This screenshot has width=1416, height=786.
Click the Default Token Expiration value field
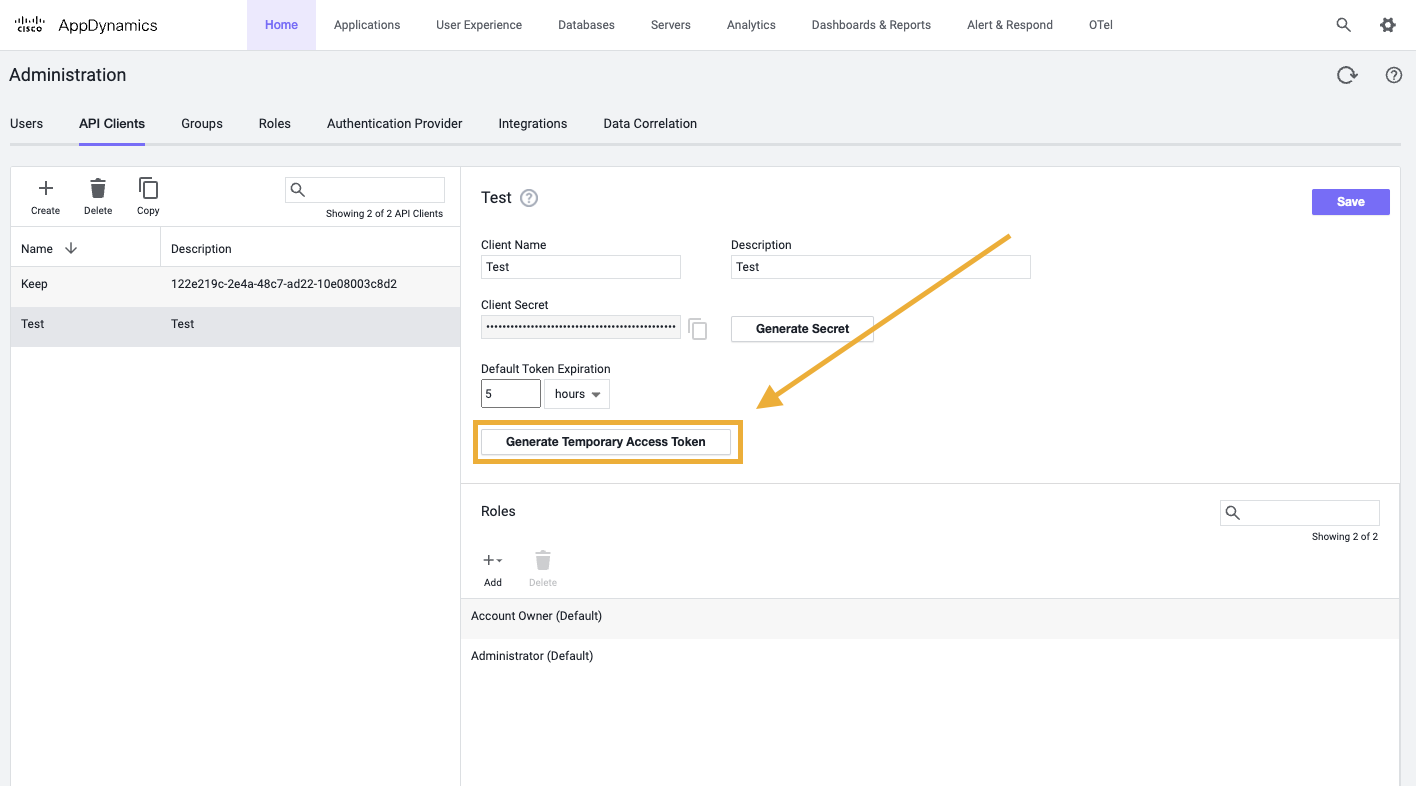(x=511, y=394)
